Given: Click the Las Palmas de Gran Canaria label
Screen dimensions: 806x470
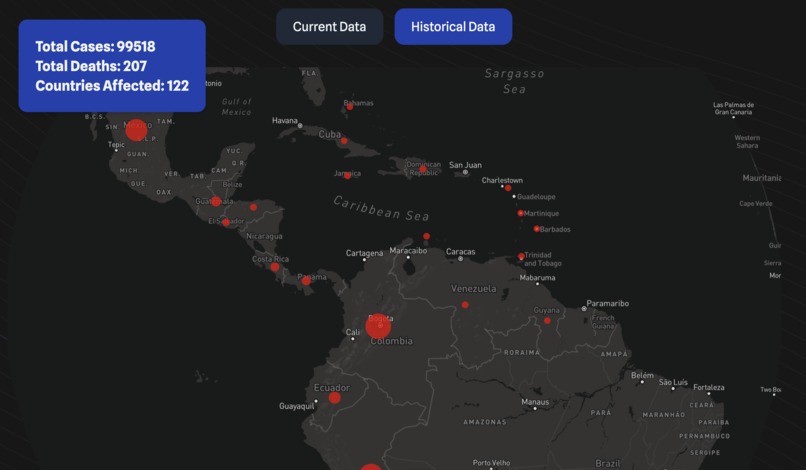Looking at the screenshot, I should click(734, 109).
